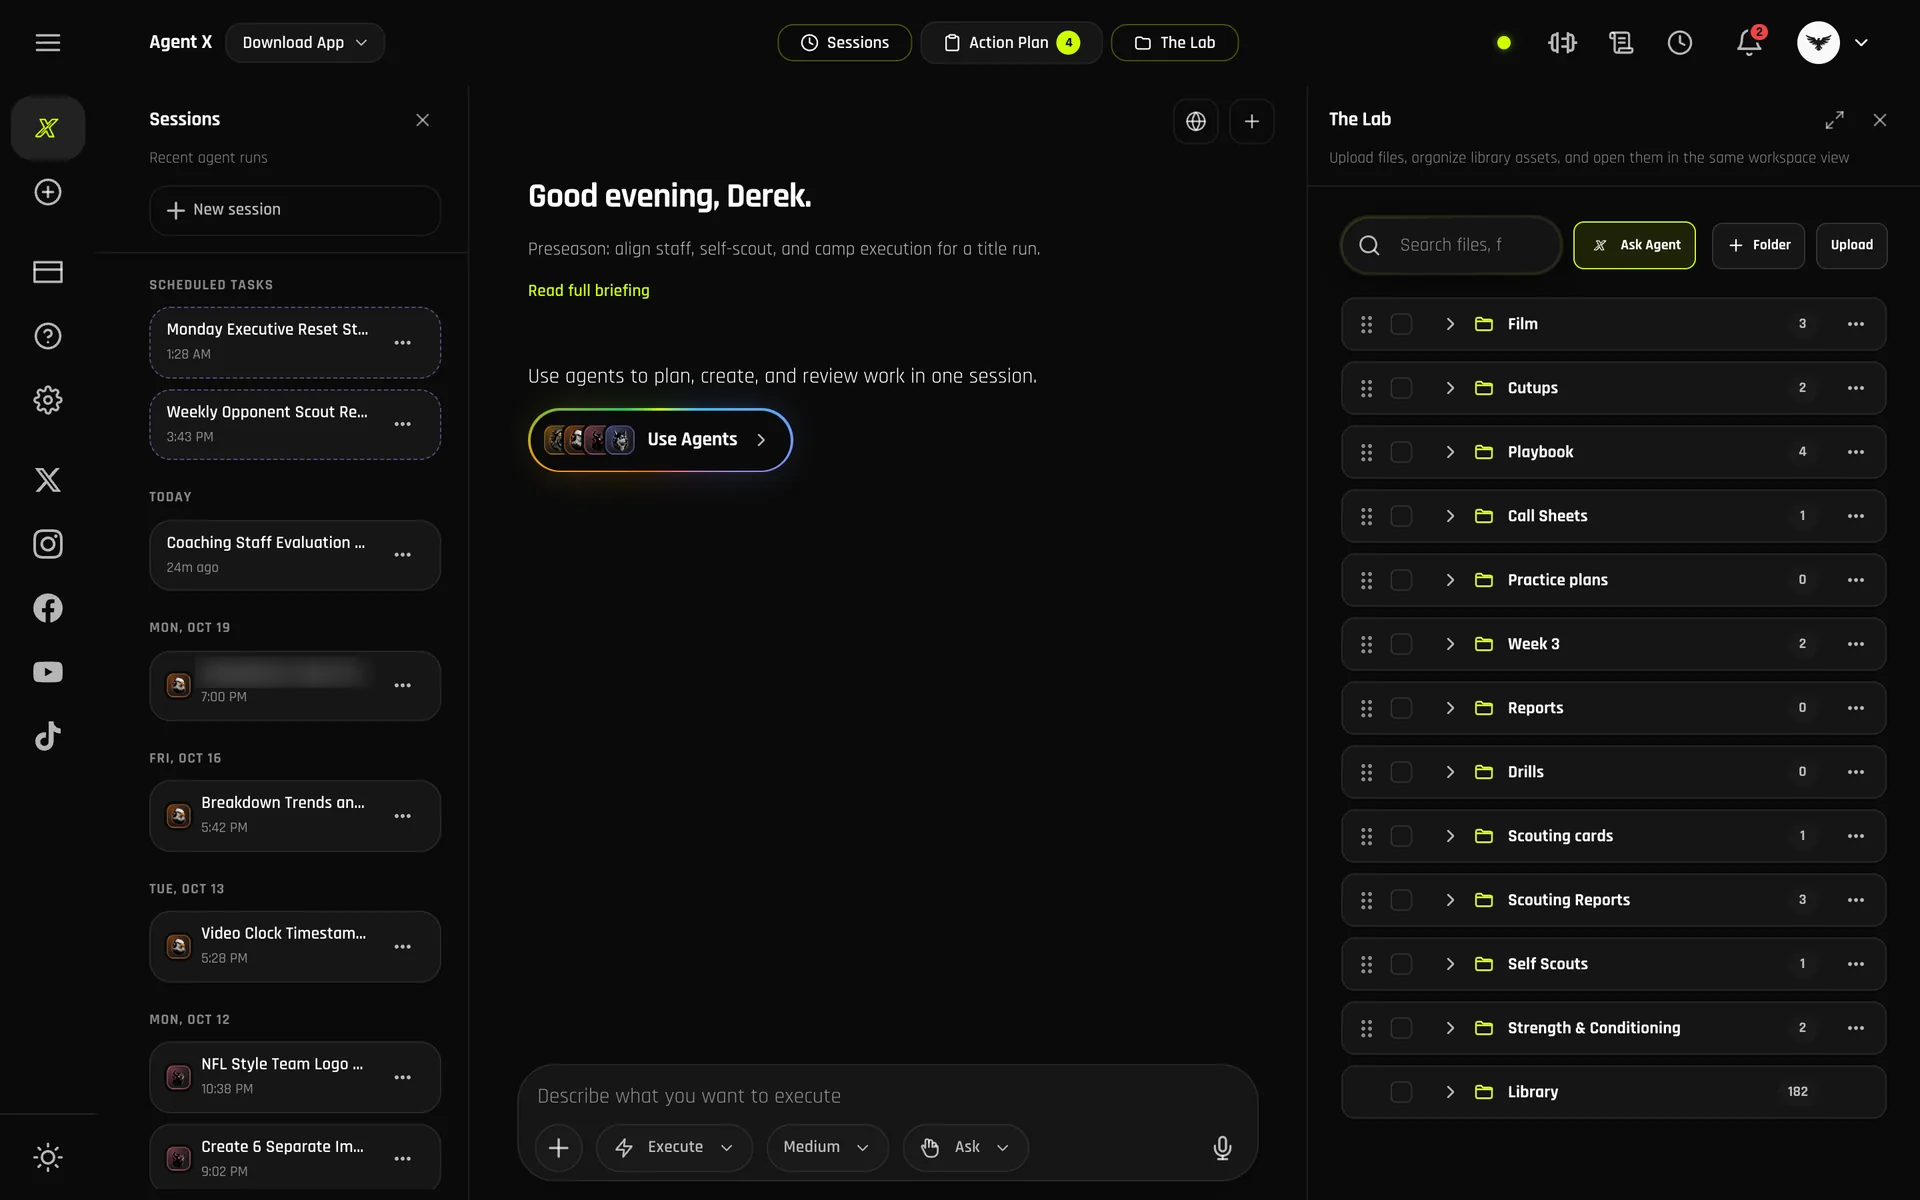
Task: Open the history clock icon in header
Action: coord(1680,42)
